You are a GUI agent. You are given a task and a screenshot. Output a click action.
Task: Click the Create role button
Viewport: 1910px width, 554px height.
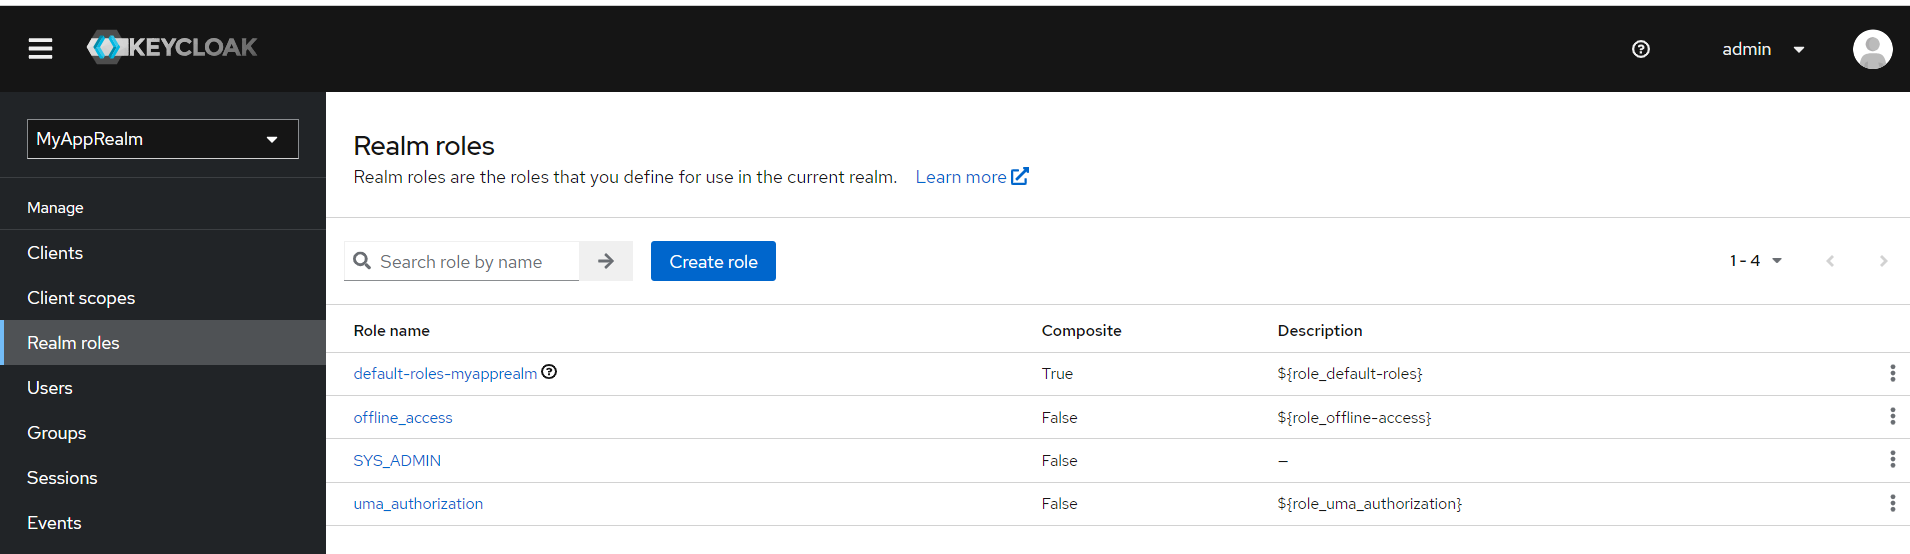(x=713, y=261)
